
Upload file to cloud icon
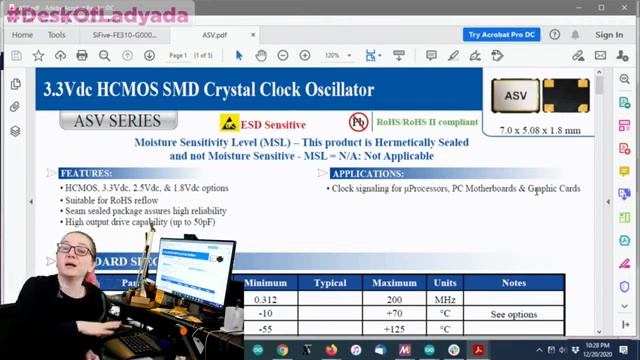[60, 56]
